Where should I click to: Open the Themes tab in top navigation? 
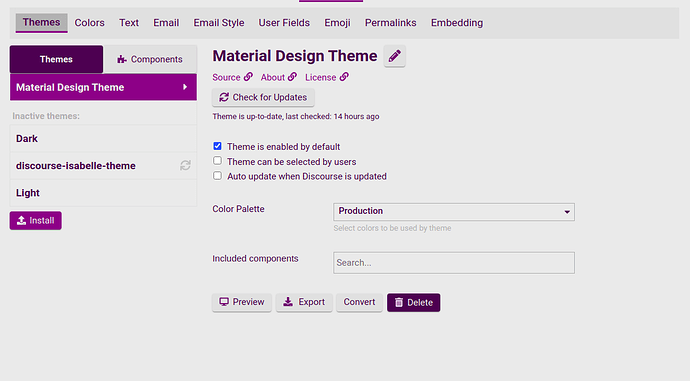pyautogui.click(x=41, y=22)
